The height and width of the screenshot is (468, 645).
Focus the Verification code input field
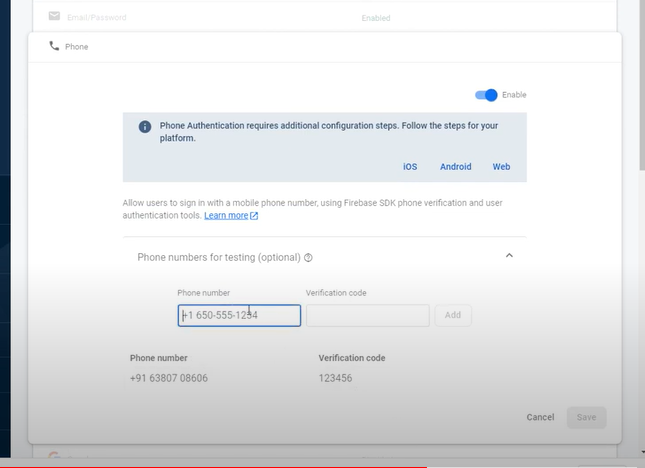tap(367, 316)
